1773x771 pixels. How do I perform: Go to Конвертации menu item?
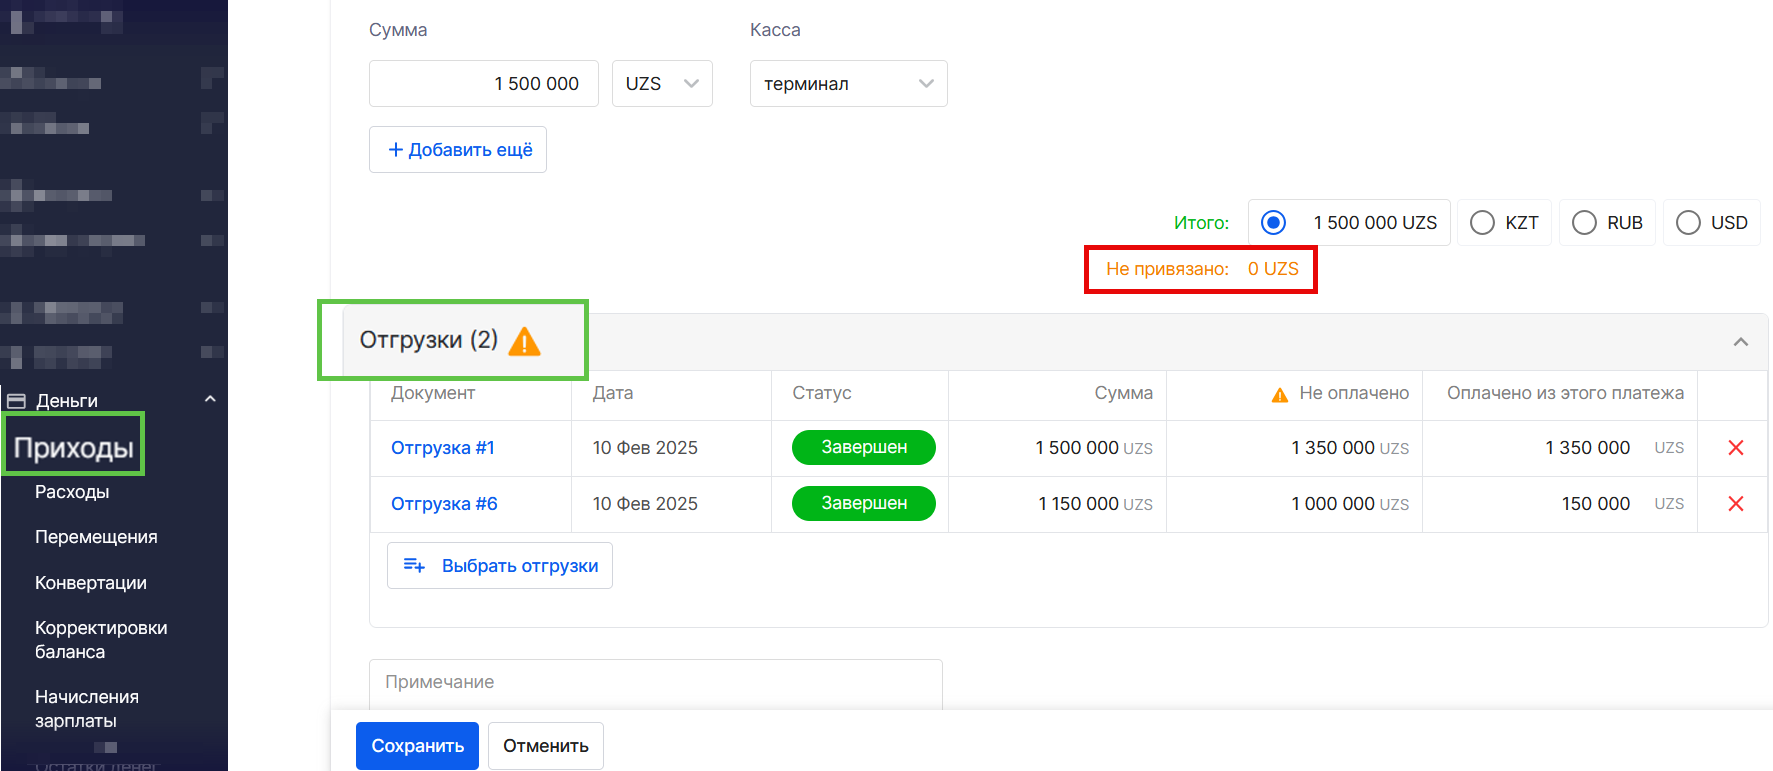(x=91, y=583)
